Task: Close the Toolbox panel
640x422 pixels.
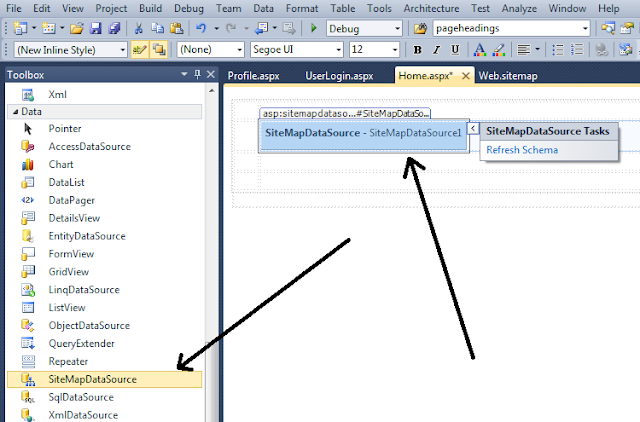Action: pyautogui.click(x=211, y=74)
